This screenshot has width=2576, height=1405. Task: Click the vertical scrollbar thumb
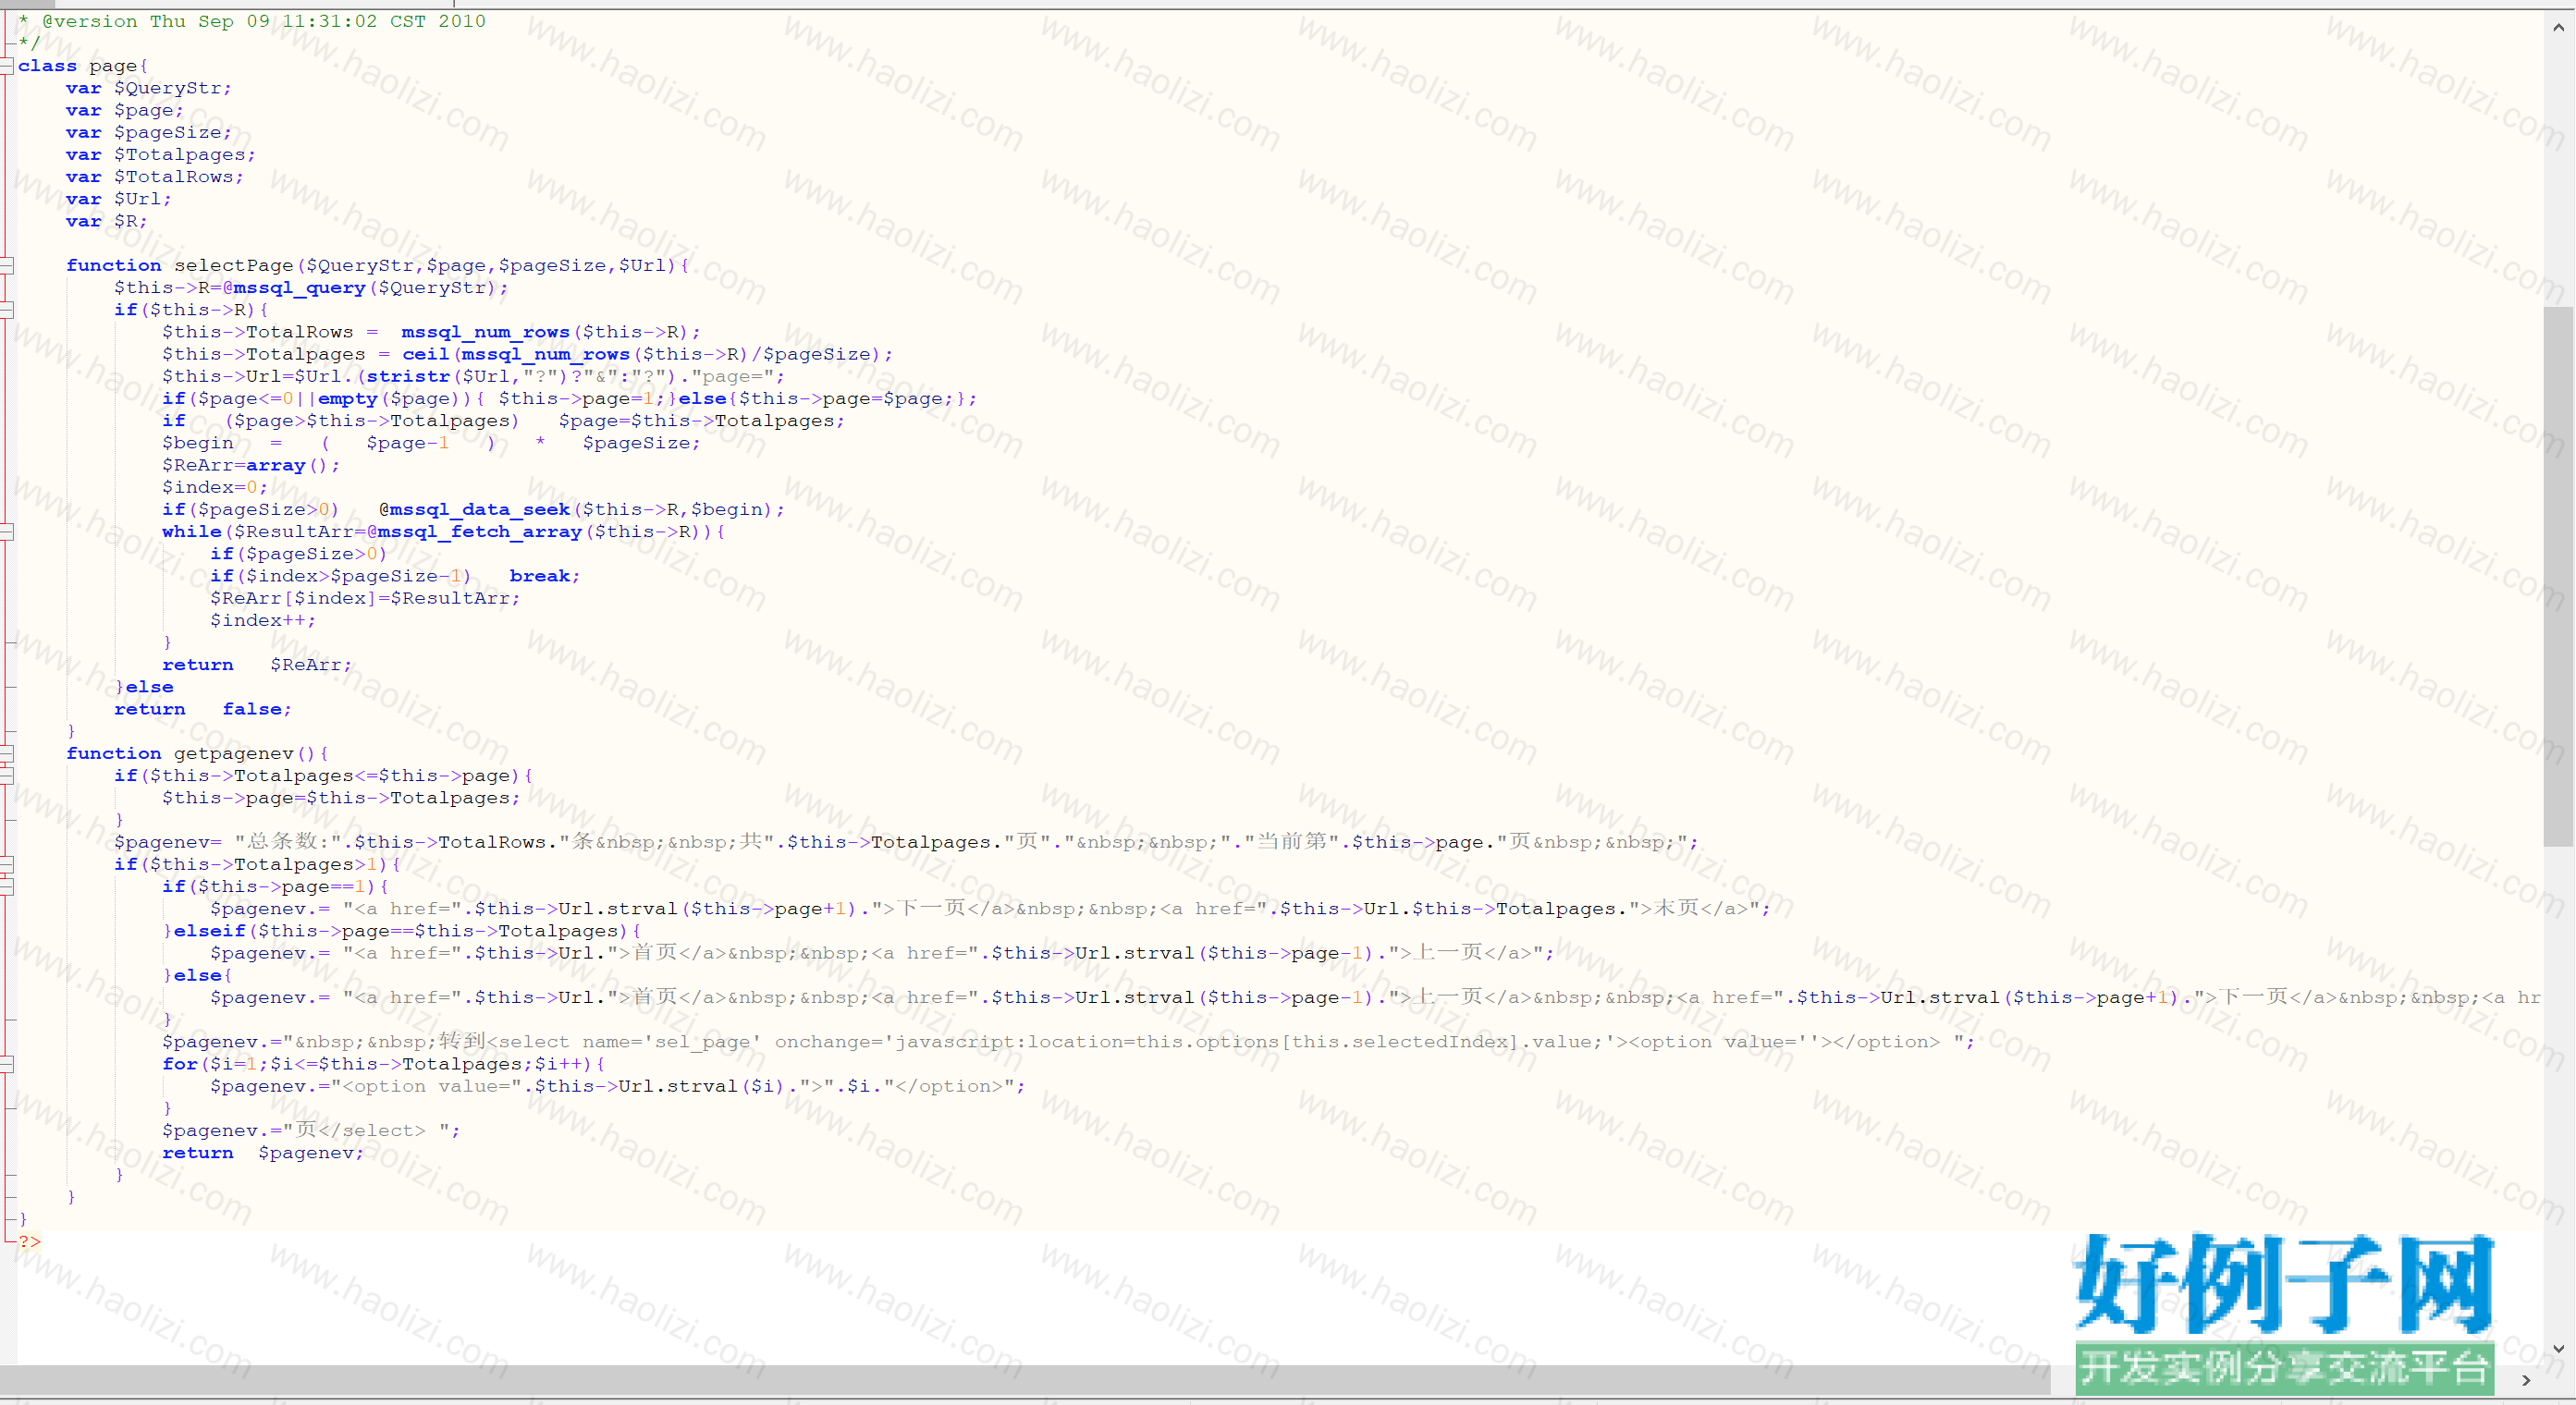click(x=2559, y=577)
